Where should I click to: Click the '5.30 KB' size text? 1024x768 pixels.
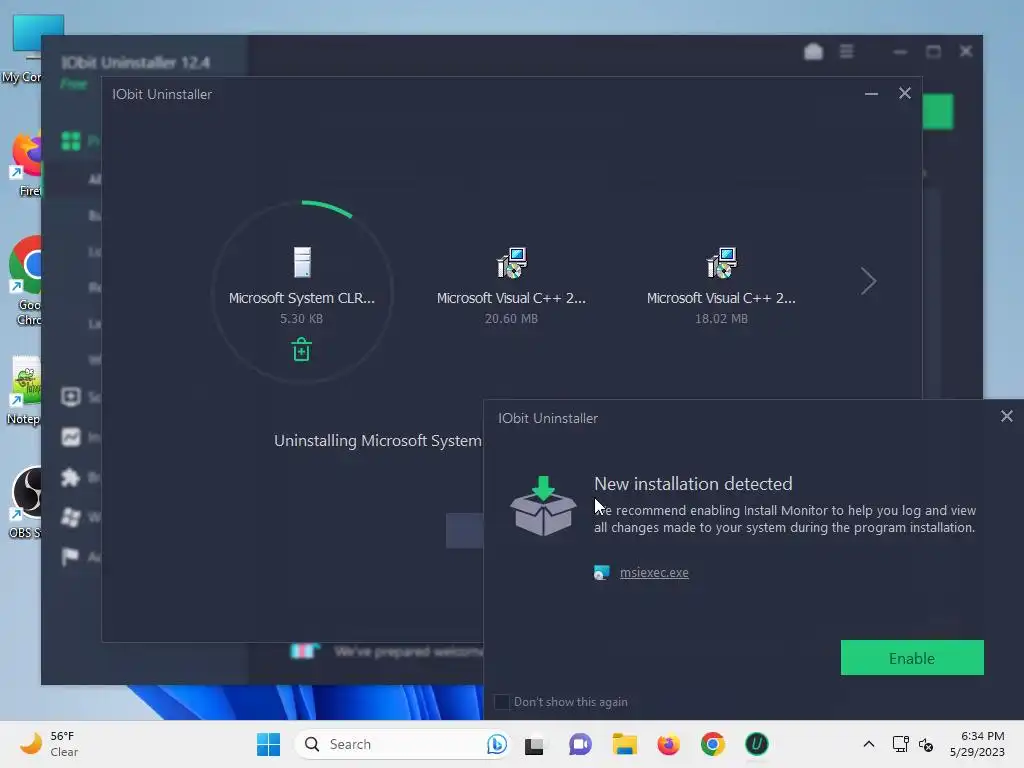301,319
